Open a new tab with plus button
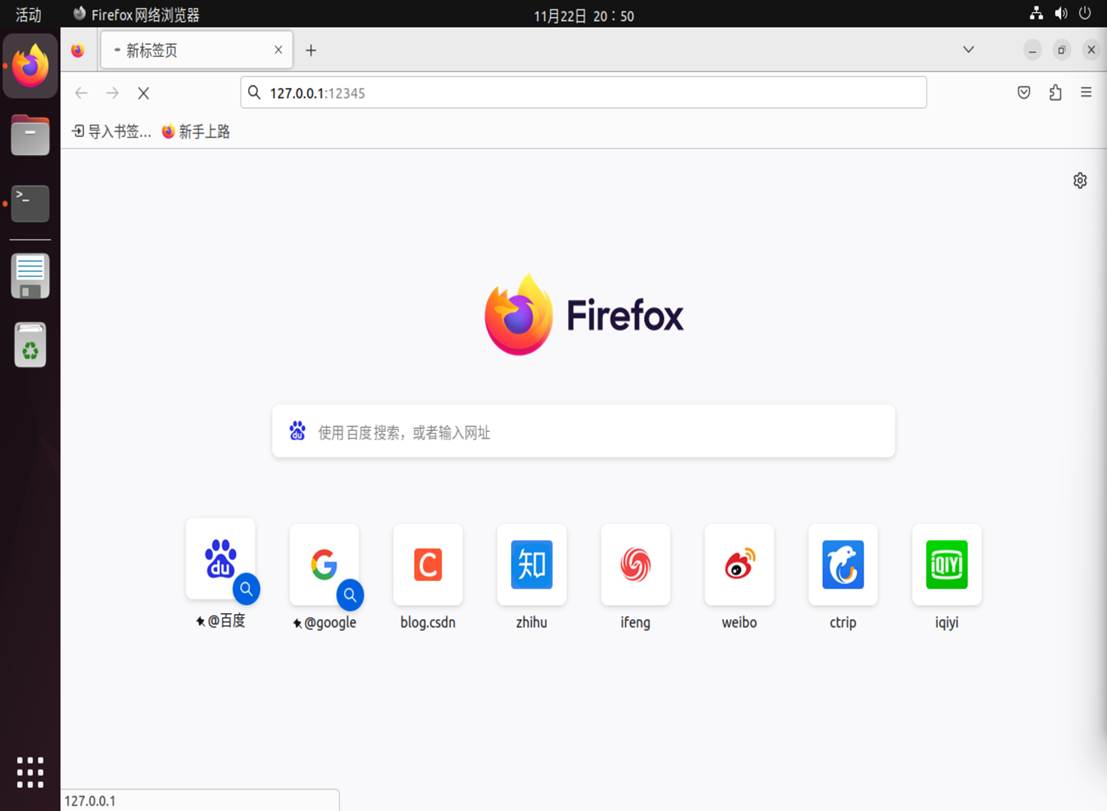This screenshot has height=811, width=1107. [x=311, y=50]
